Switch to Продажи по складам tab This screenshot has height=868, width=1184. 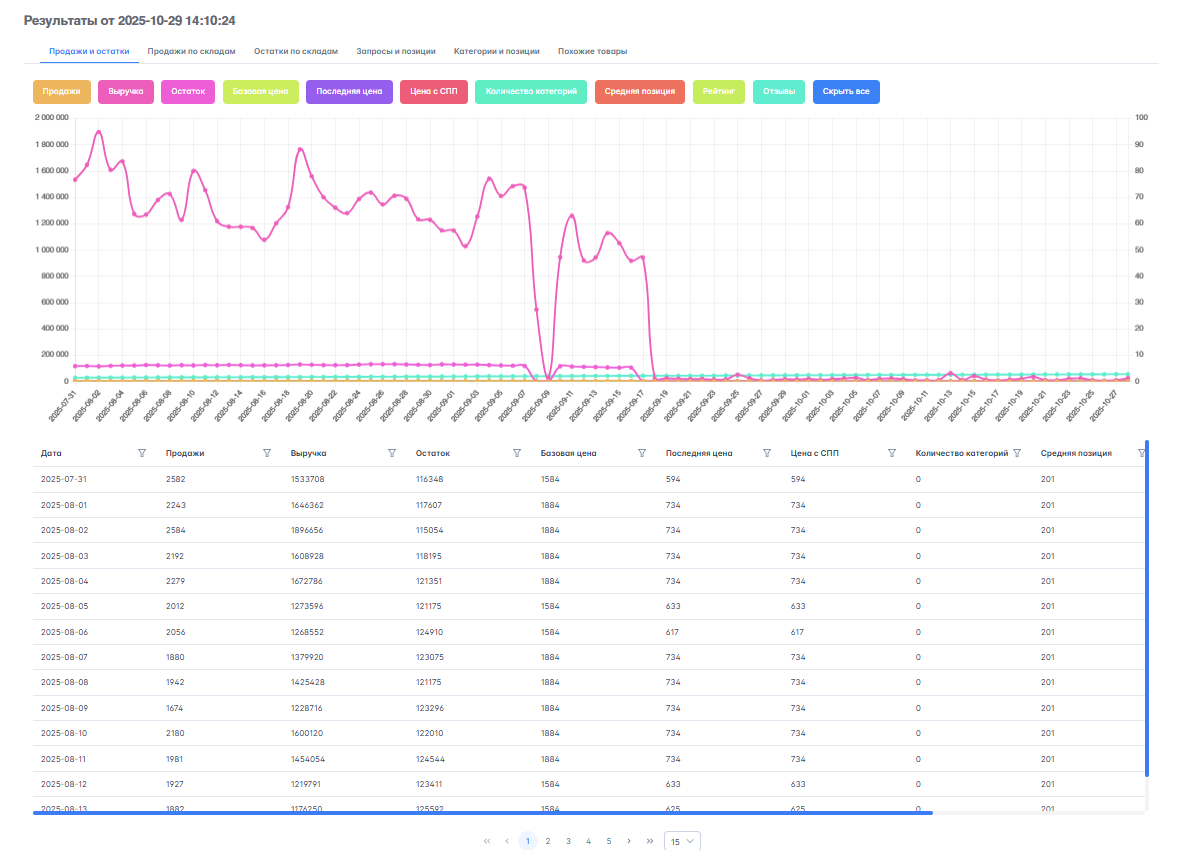pyautogui.click(x=191, y=51)
